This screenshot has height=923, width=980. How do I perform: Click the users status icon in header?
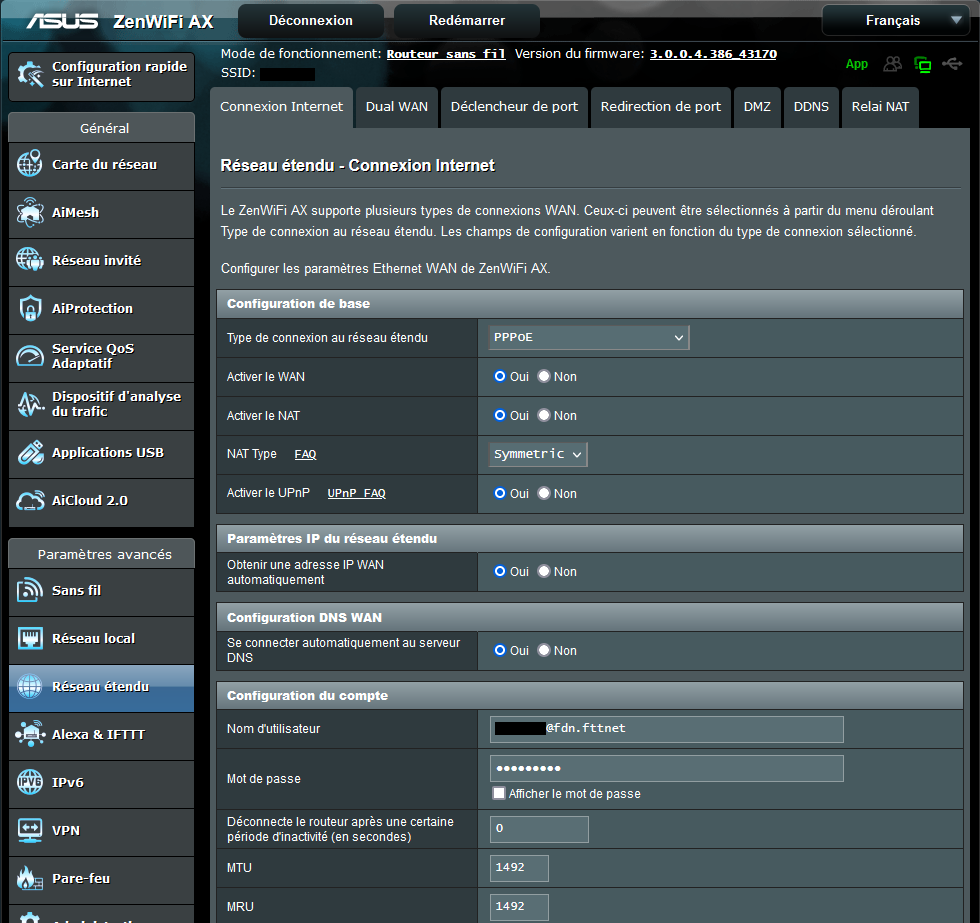[x=892, y=64]
